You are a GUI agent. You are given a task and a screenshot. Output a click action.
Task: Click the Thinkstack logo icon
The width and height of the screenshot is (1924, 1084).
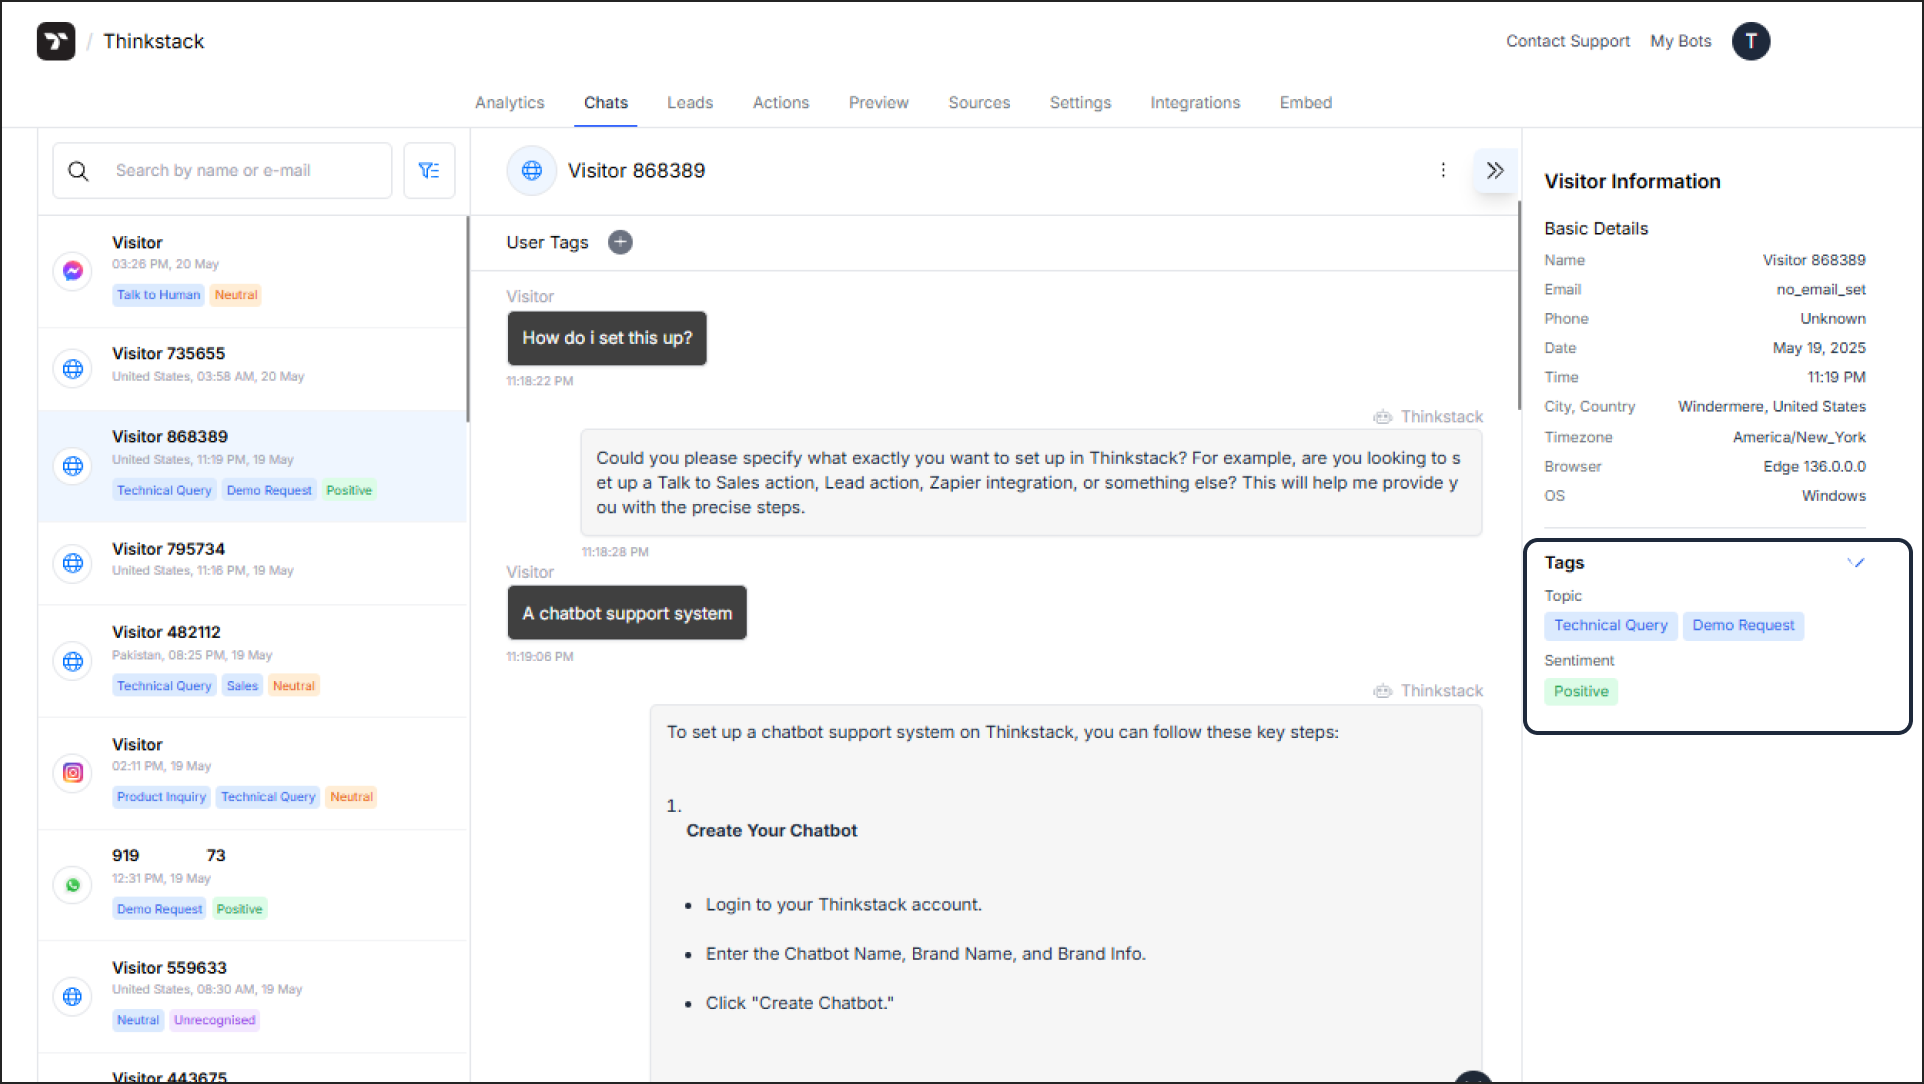[x=56, y=41]
